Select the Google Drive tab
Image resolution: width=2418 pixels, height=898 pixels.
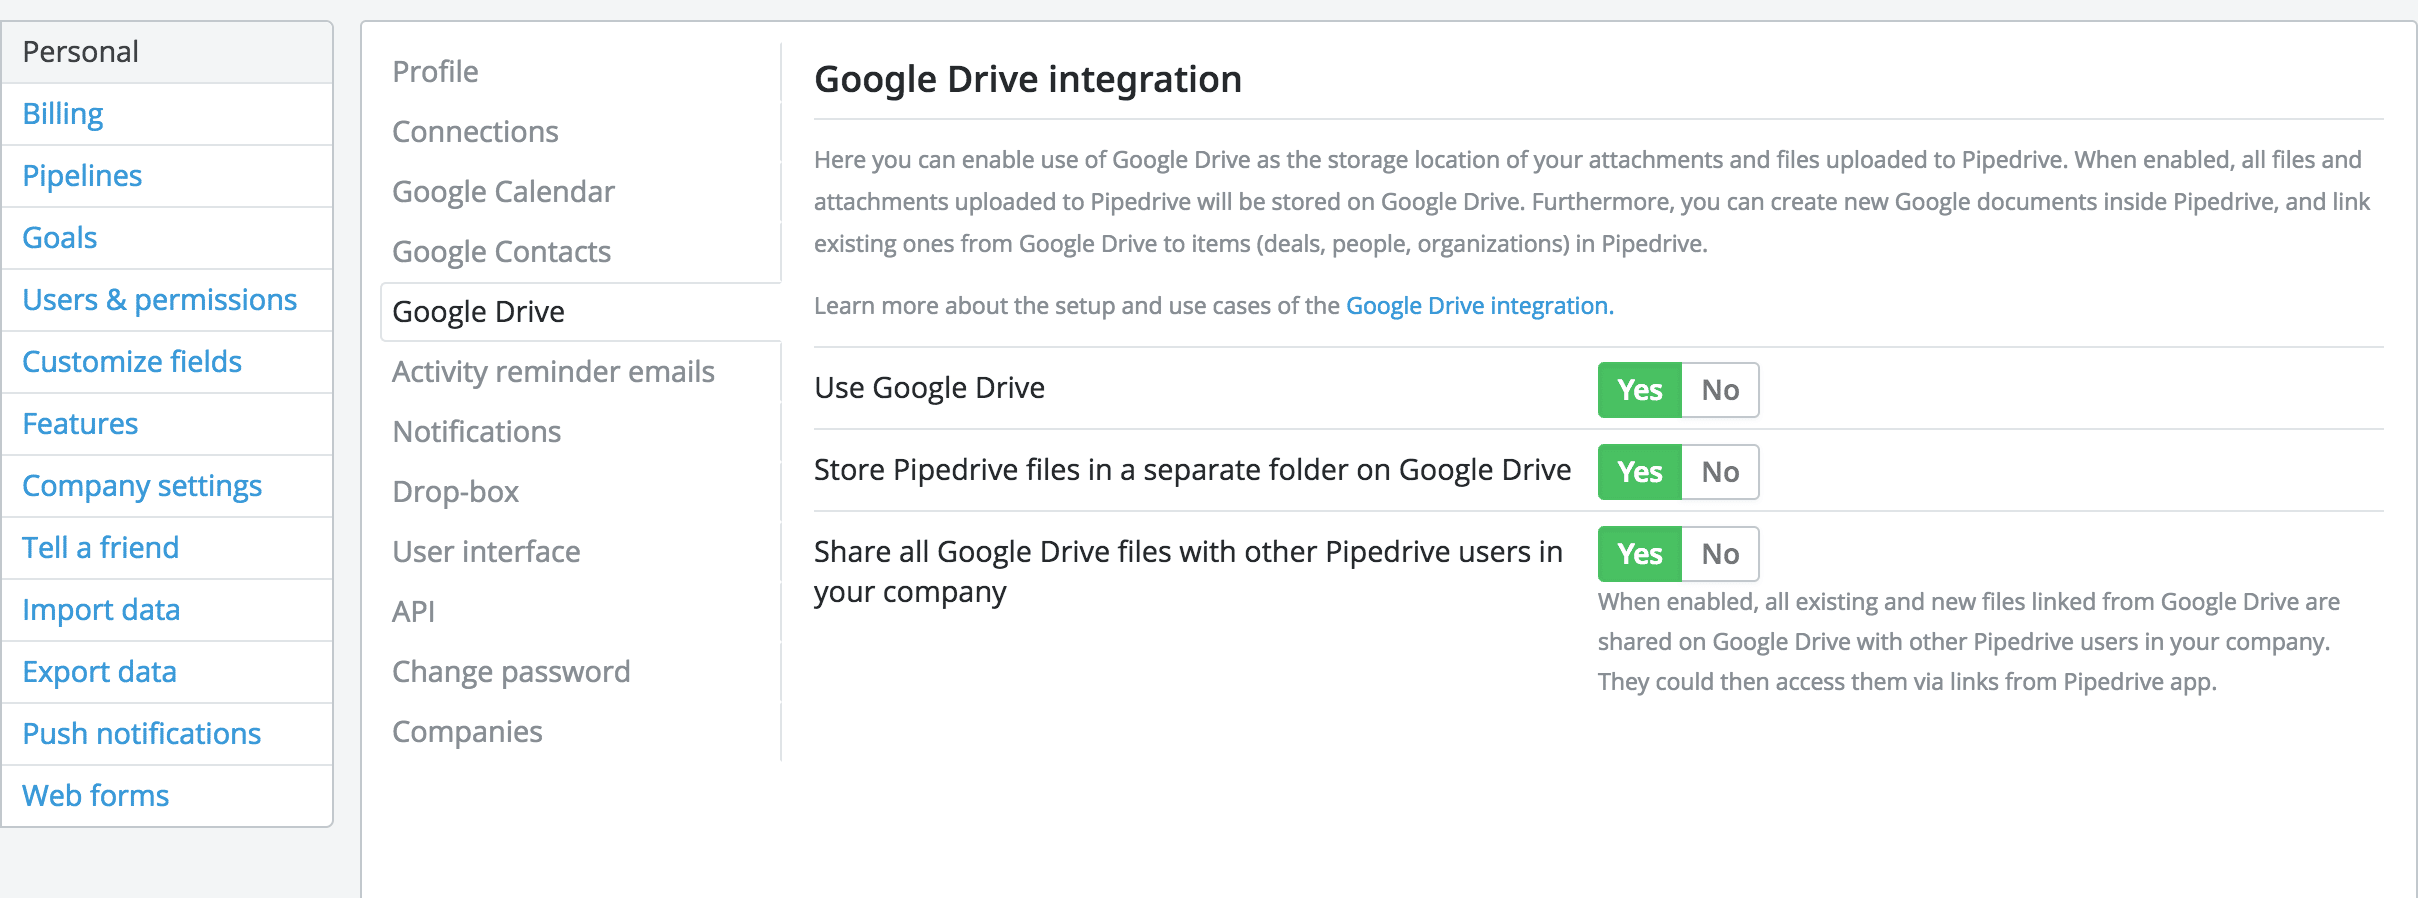pos(580,312)
